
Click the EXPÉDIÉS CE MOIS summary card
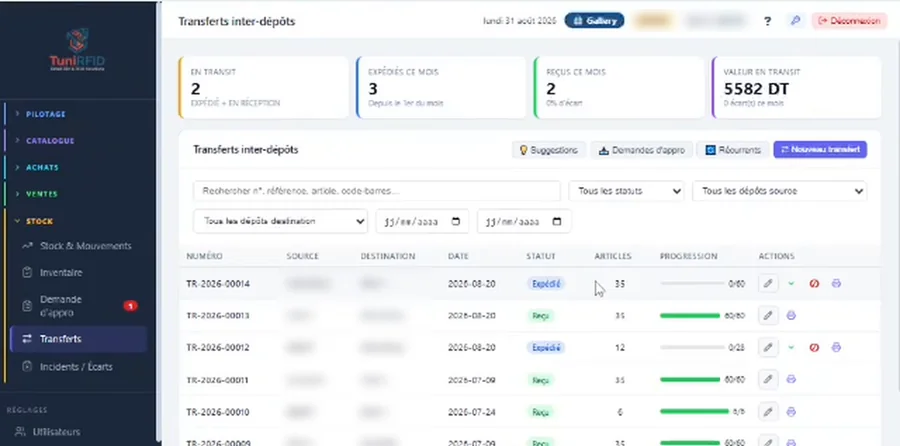[x=441, y=87]
